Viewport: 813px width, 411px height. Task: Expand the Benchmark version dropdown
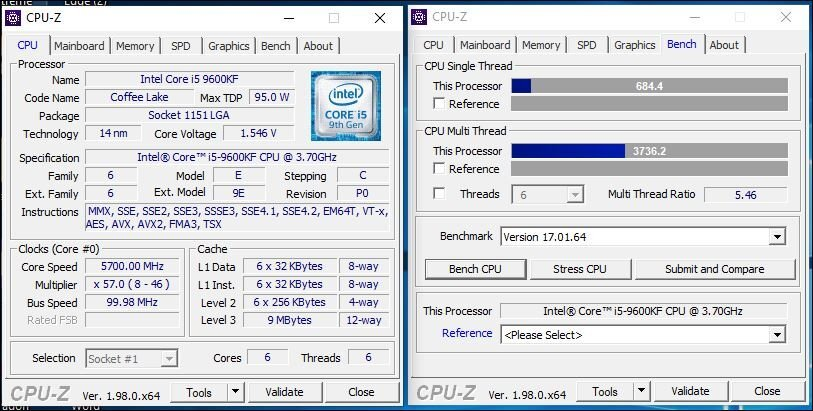tap(777, 237)
